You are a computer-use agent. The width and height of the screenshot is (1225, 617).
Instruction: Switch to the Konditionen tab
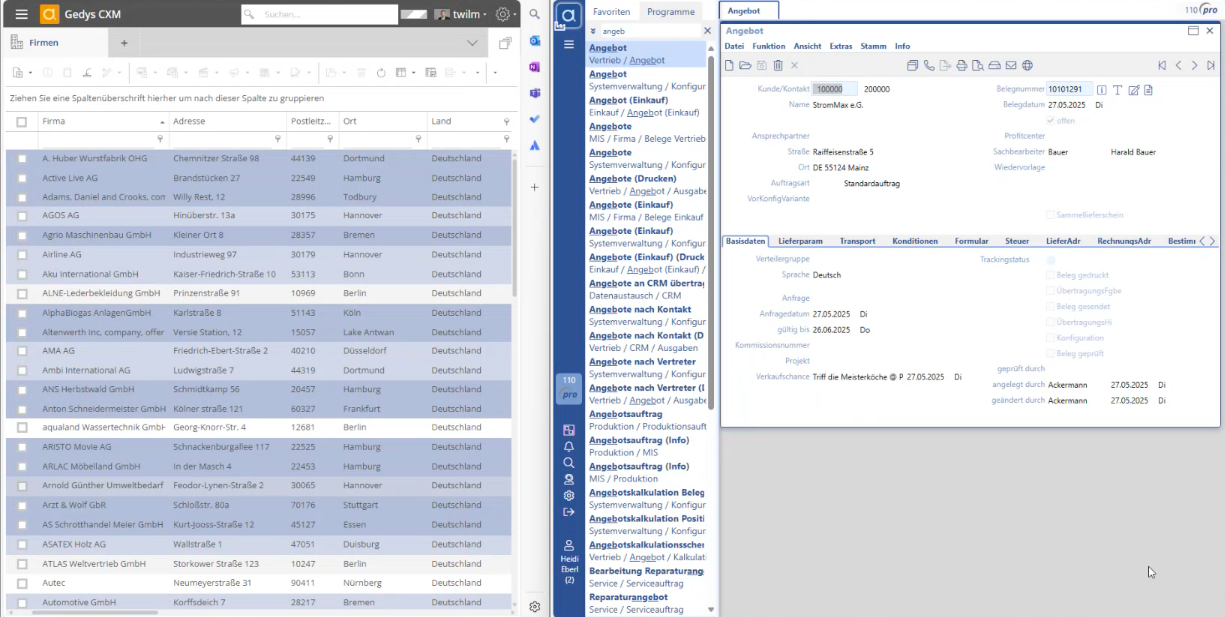[914, 241]
